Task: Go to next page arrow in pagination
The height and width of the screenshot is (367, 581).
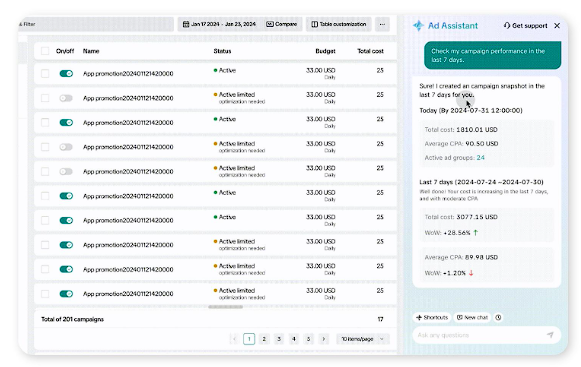Action: (323, 339)
